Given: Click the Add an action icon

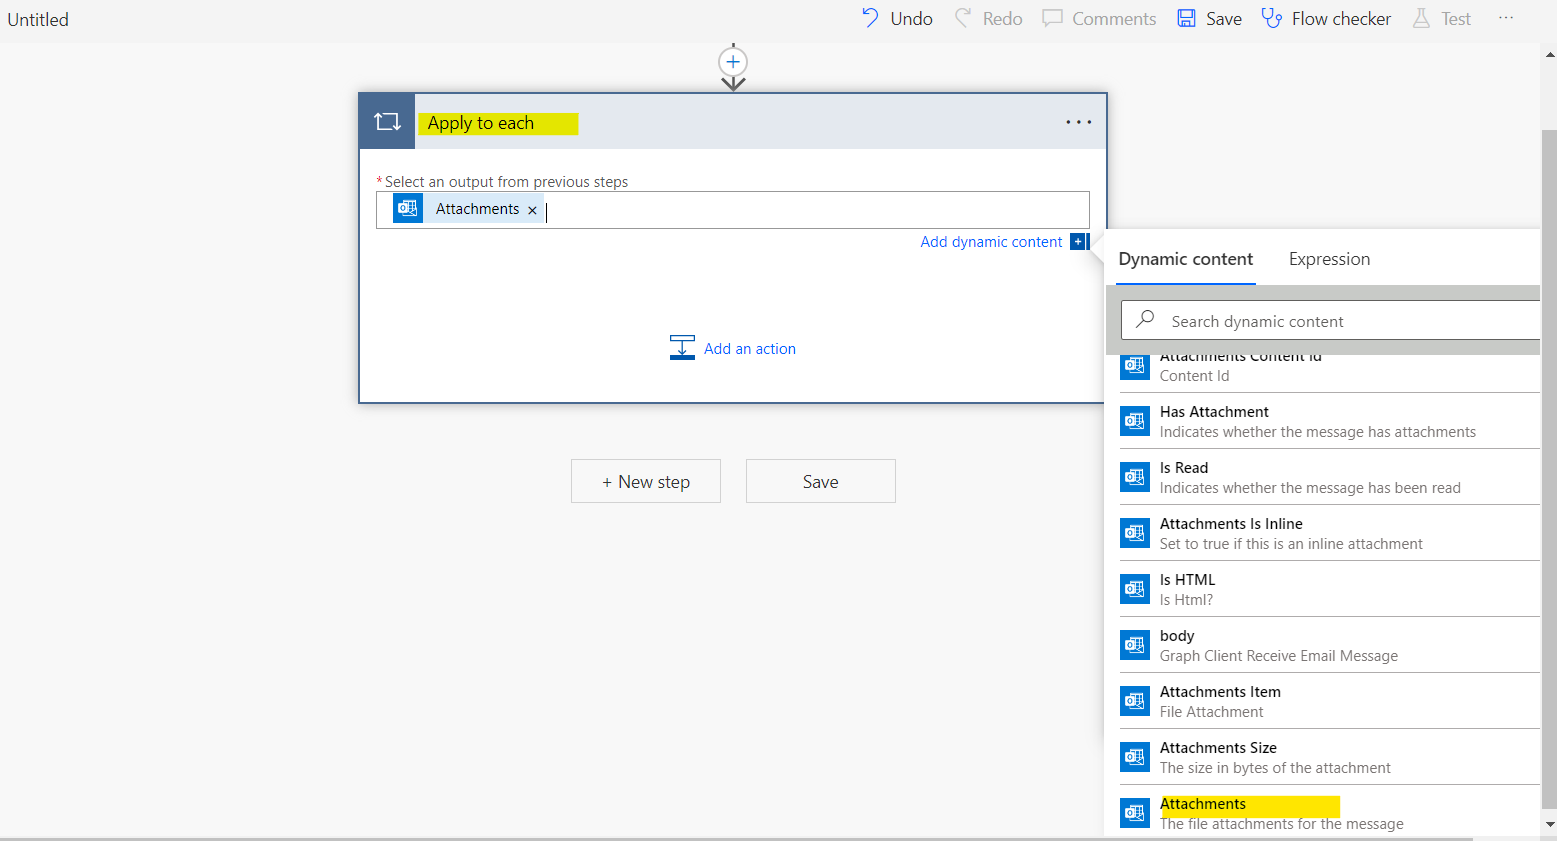Looking at the screenshot, I should [x=682, y=348].
